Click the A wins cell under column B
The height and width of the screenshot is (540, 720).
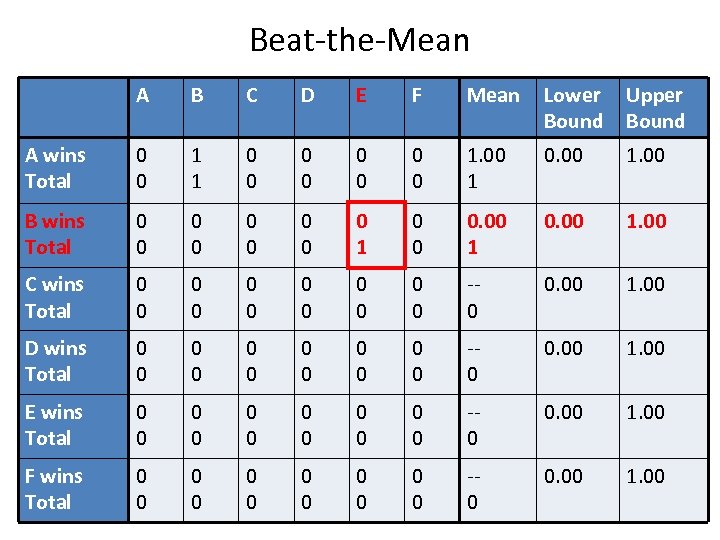[209, 168]
